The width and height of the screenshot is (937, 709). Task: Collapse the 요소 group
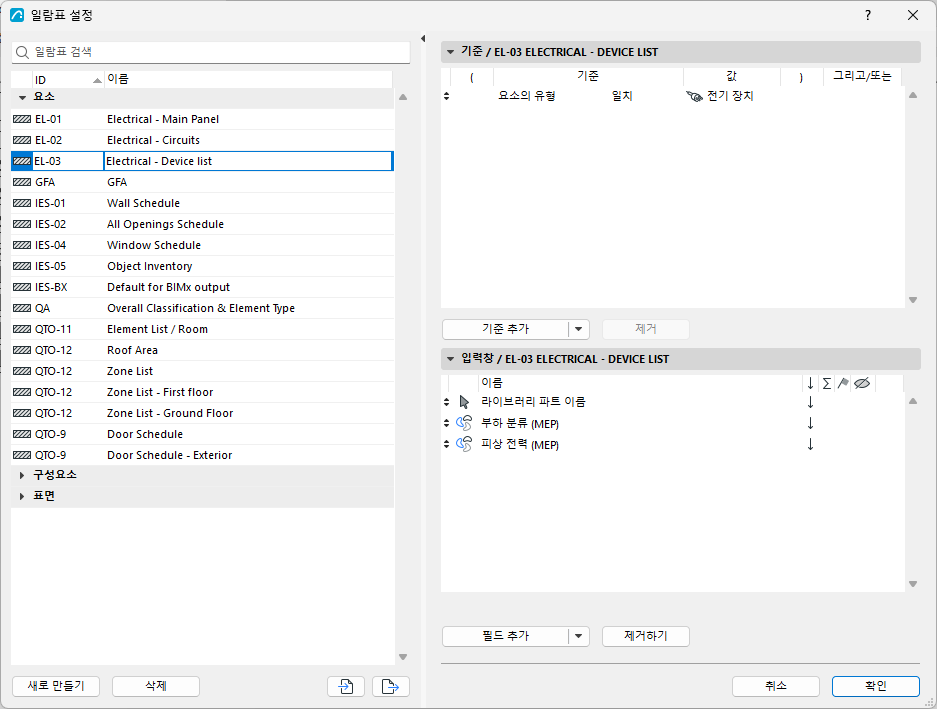coord(22,97)
